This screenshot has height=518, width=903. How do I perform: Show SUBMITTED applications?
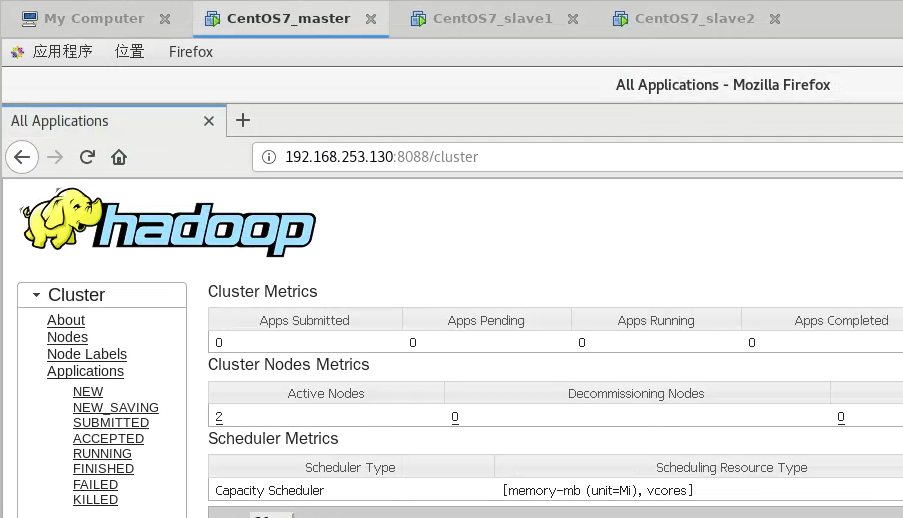pyautogui.click(x=111, y=422)
